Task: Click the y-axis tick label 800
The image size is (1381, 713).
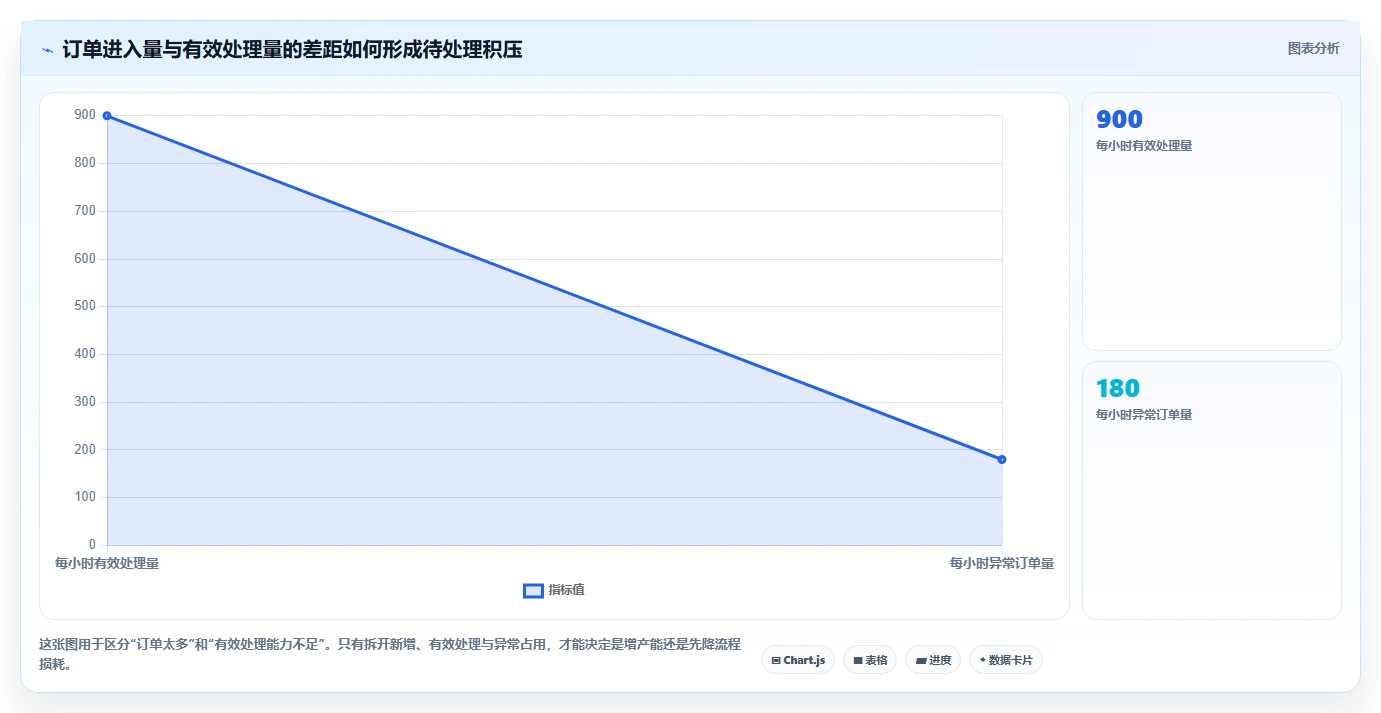Action: click(x=85, y=163)
